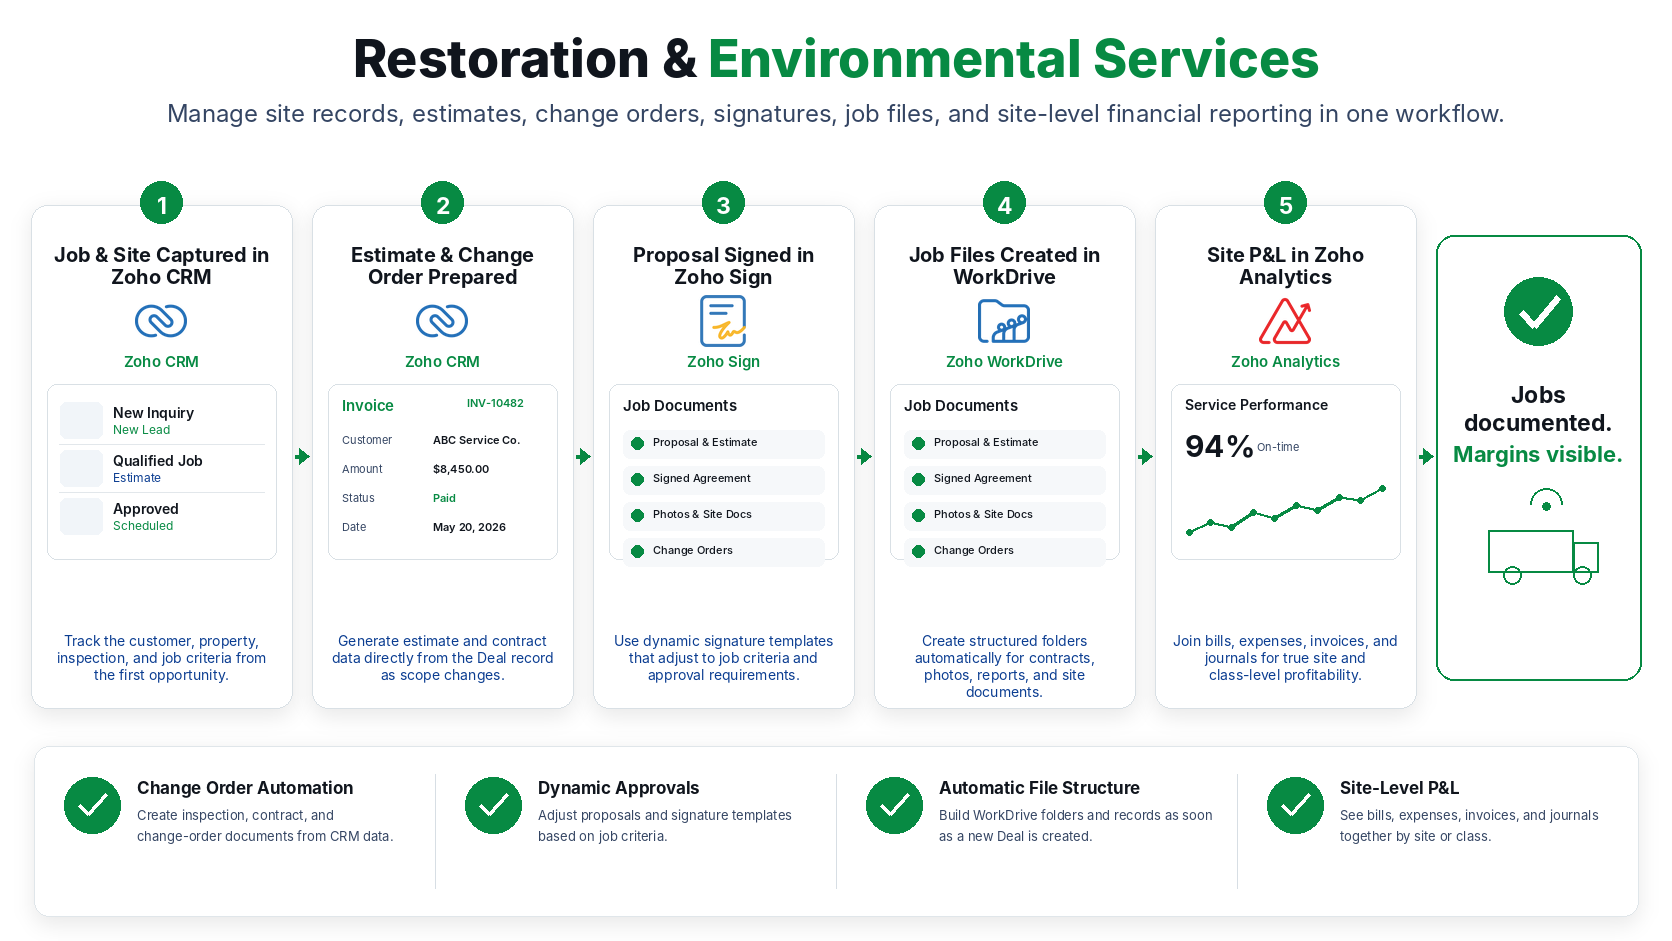The image size is (1672, 941).
Task: Click the Margins visible. green text
Action: pyautogui.click(x=1538, y=455)
